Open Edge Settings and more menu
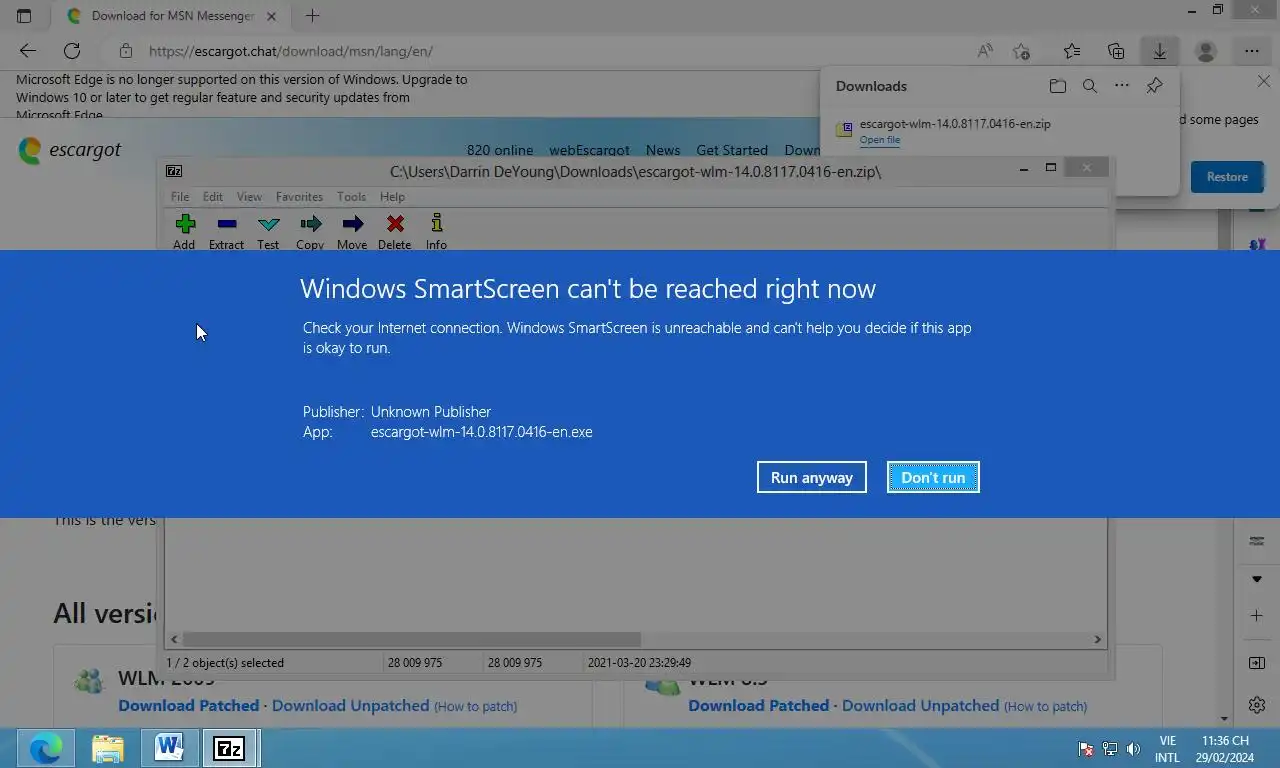This screenshot has height=768, width=1280. point(1252,51)
